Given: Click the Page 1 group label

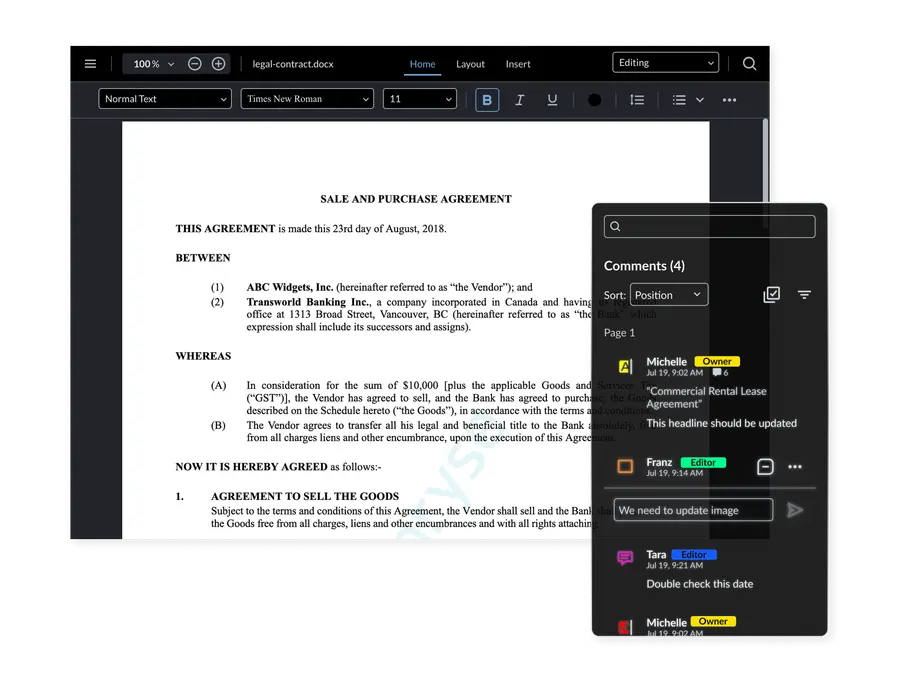Looking at the screenshot, I should tap(619, 333).
